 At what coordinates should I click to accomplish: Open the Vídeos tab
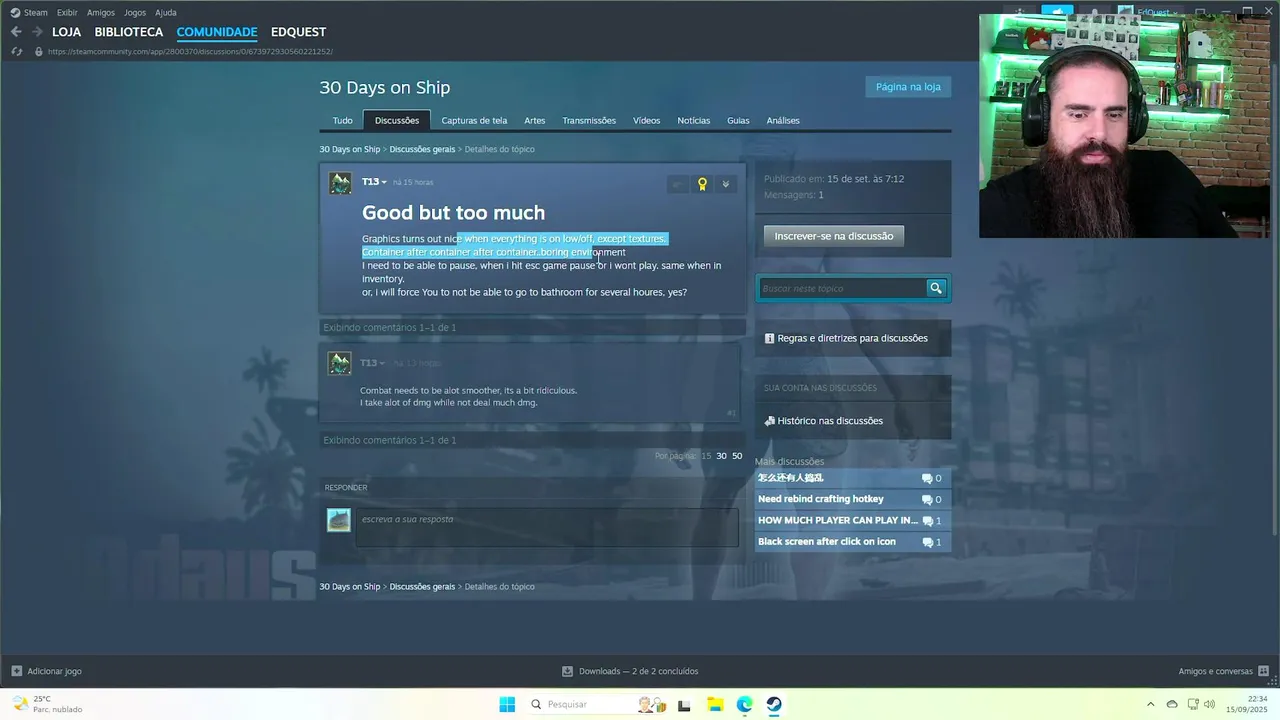646,120
